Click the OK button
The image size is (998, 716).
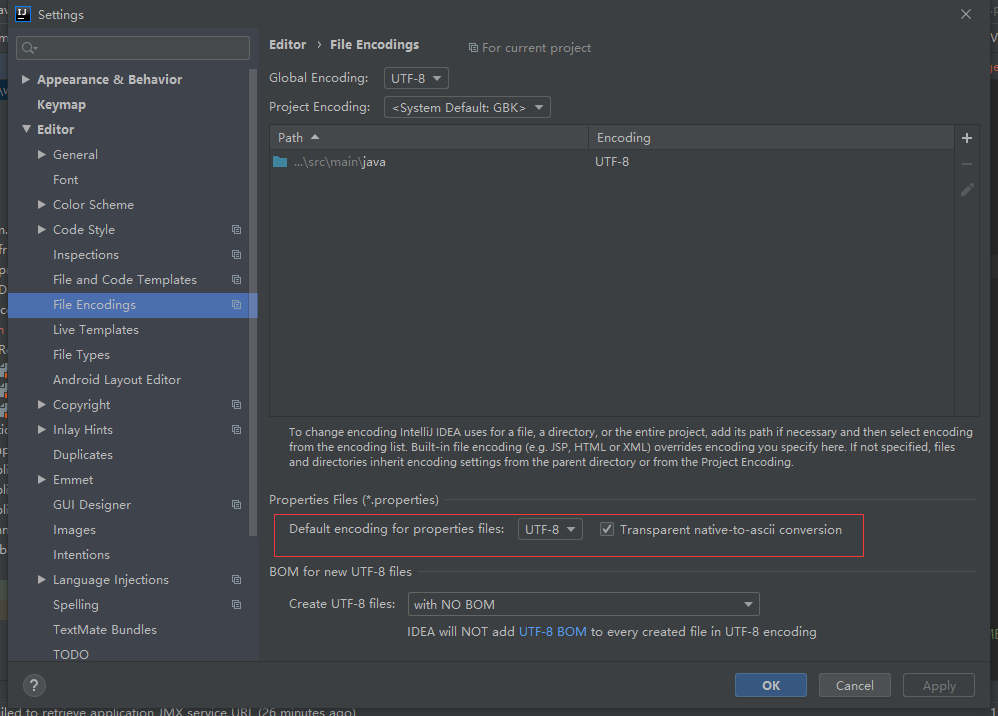coord(771,685)
